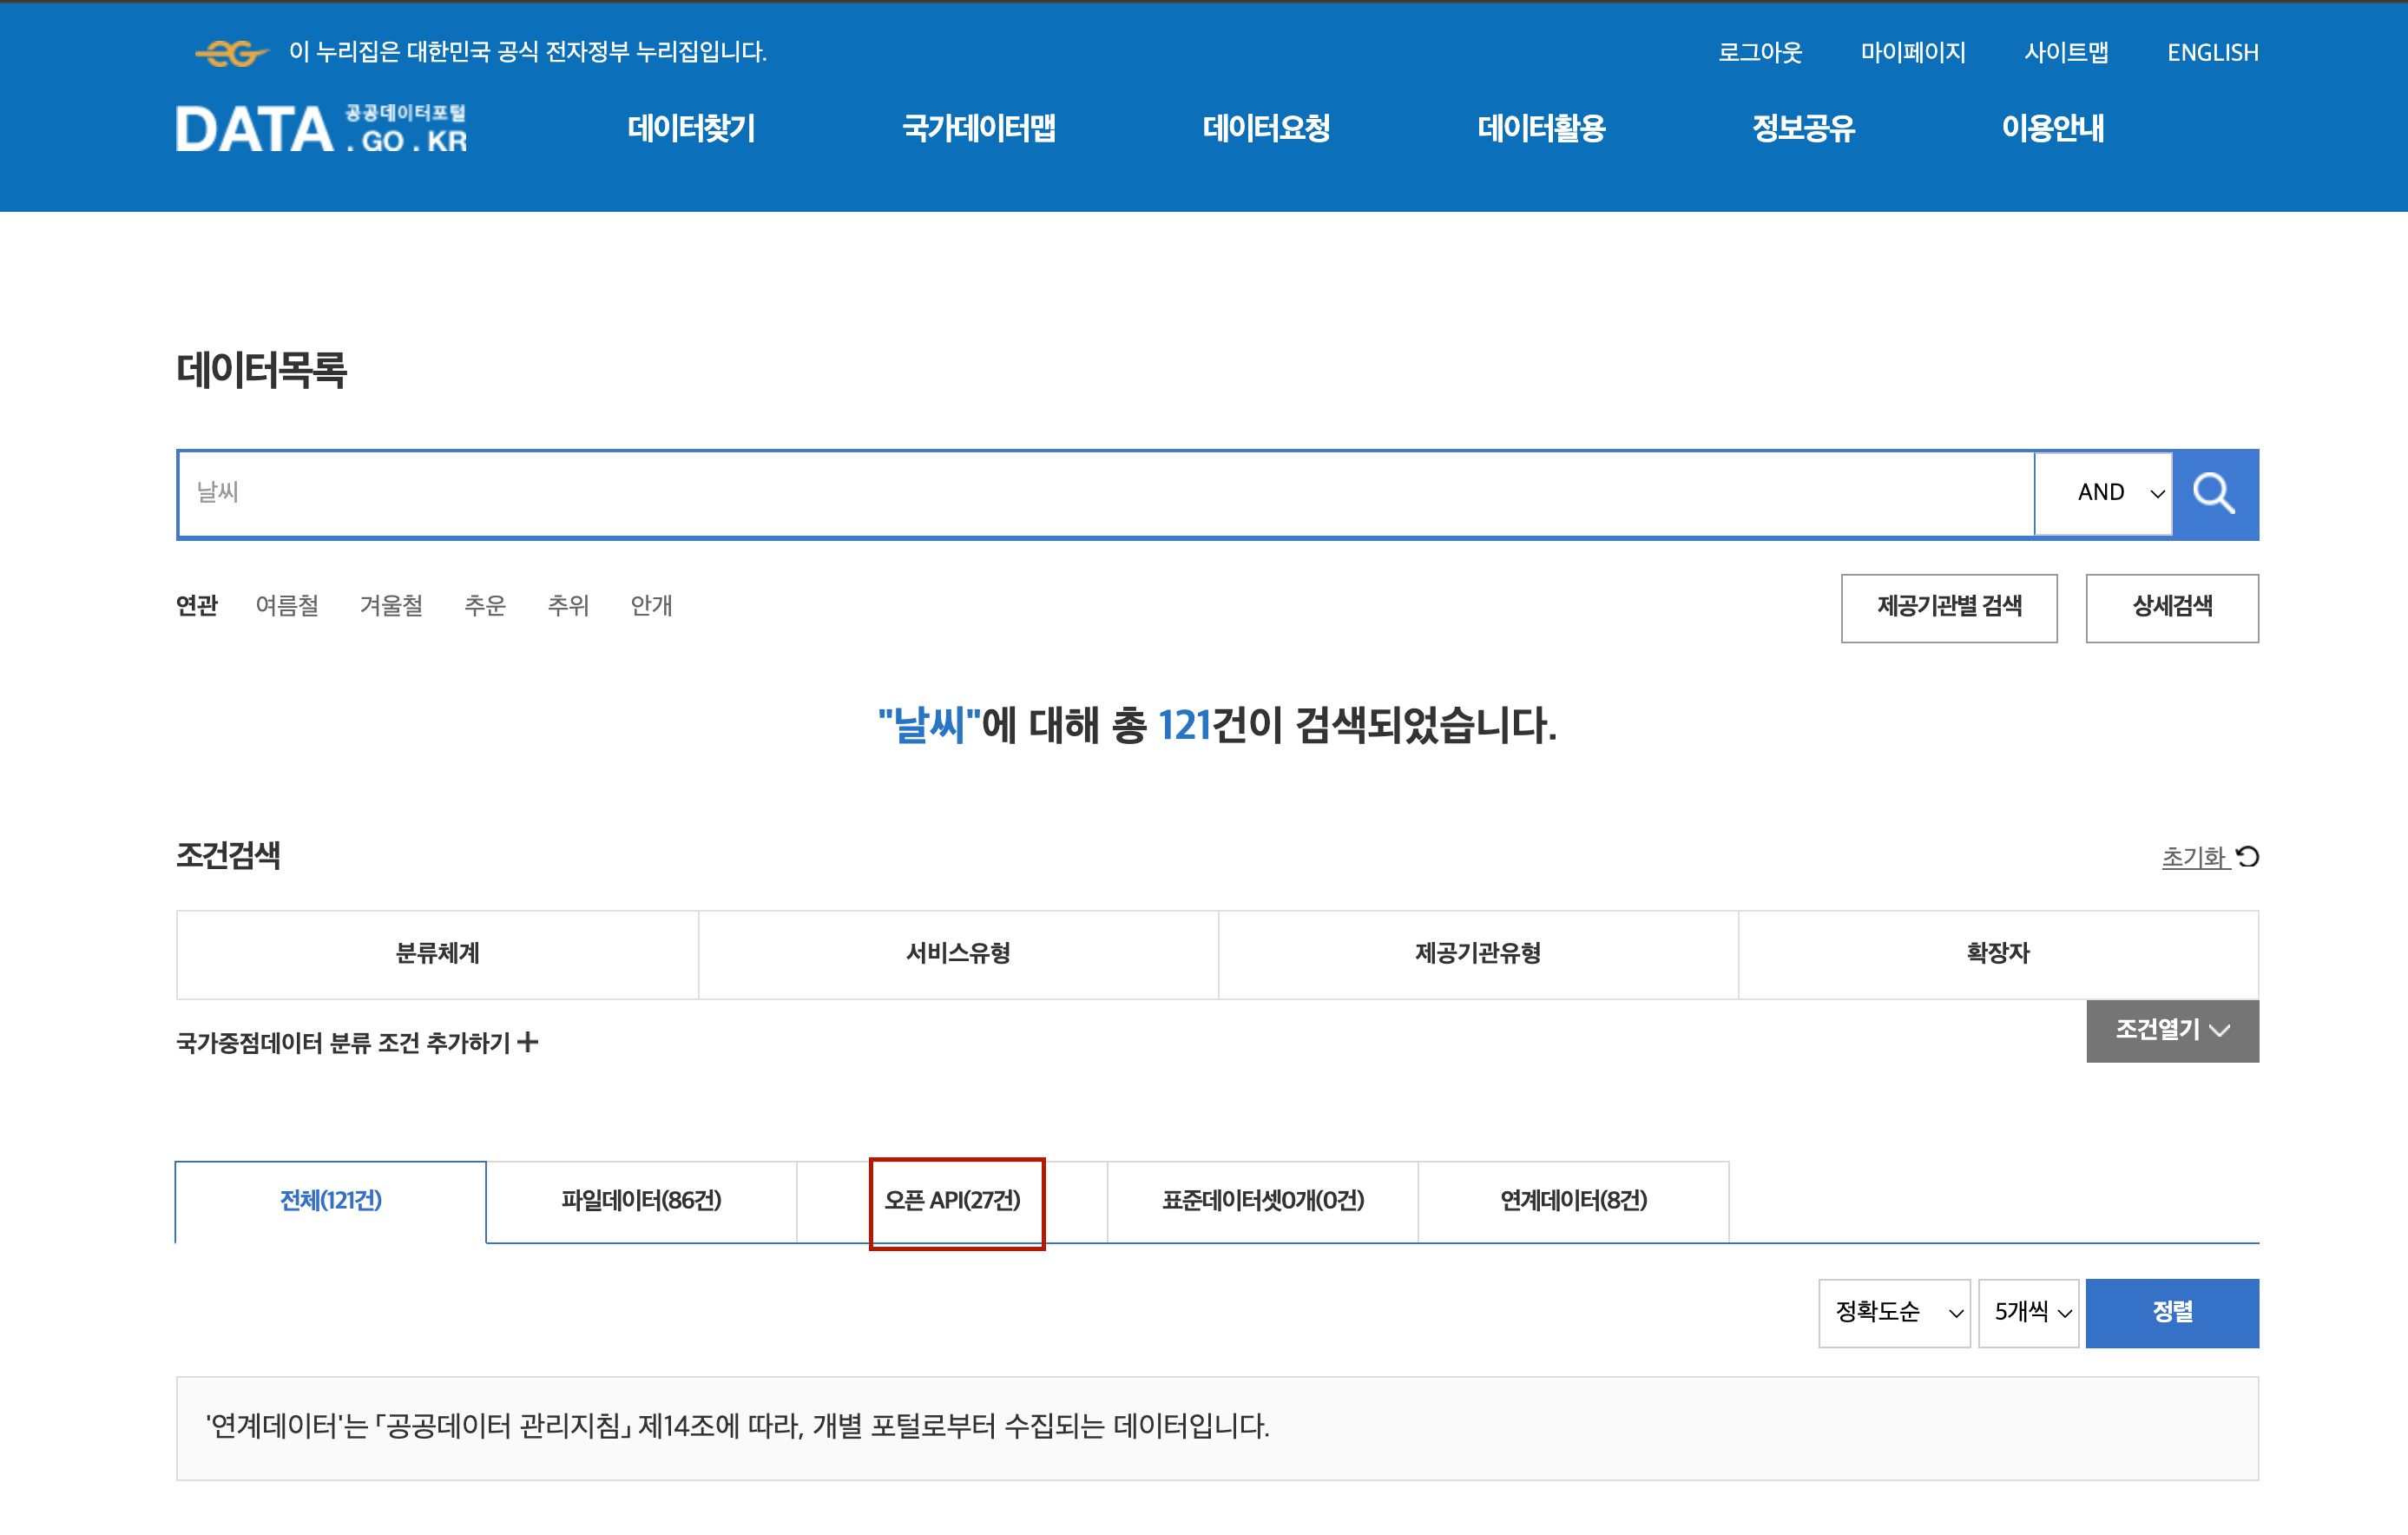Screen dimensions: 2408x1535
Task: Switch to the ENGLISH site version
Action: [x=2212, y=52]
